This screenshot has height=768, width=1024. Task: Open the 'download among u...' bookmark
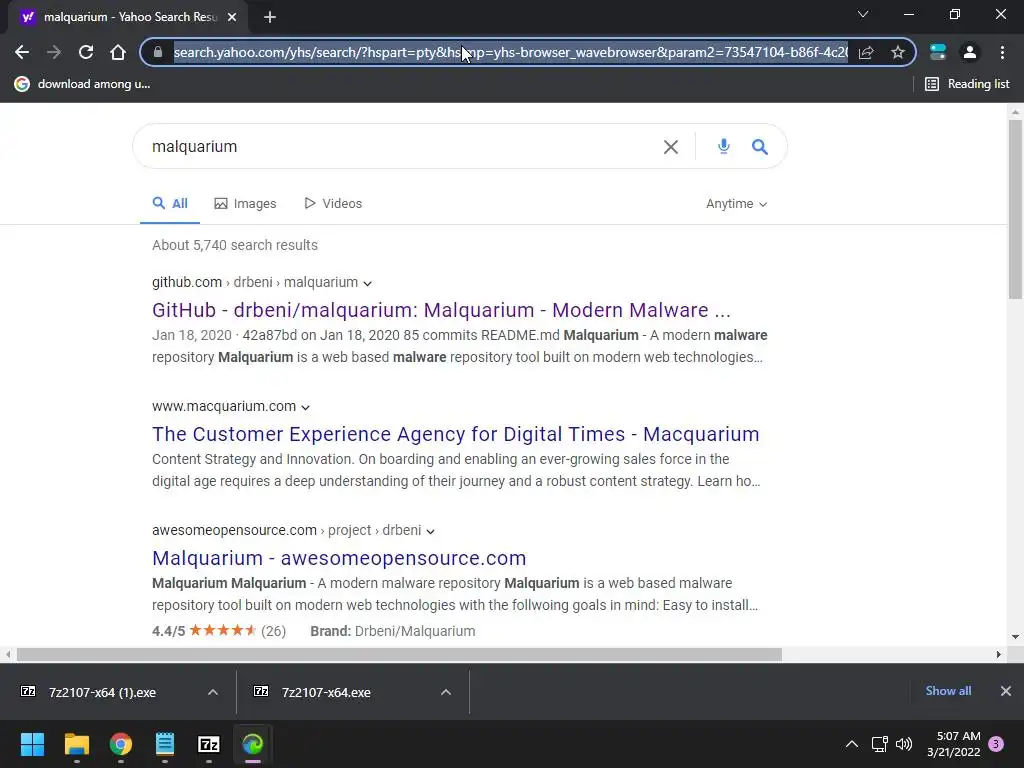click(x=82, y=84)
